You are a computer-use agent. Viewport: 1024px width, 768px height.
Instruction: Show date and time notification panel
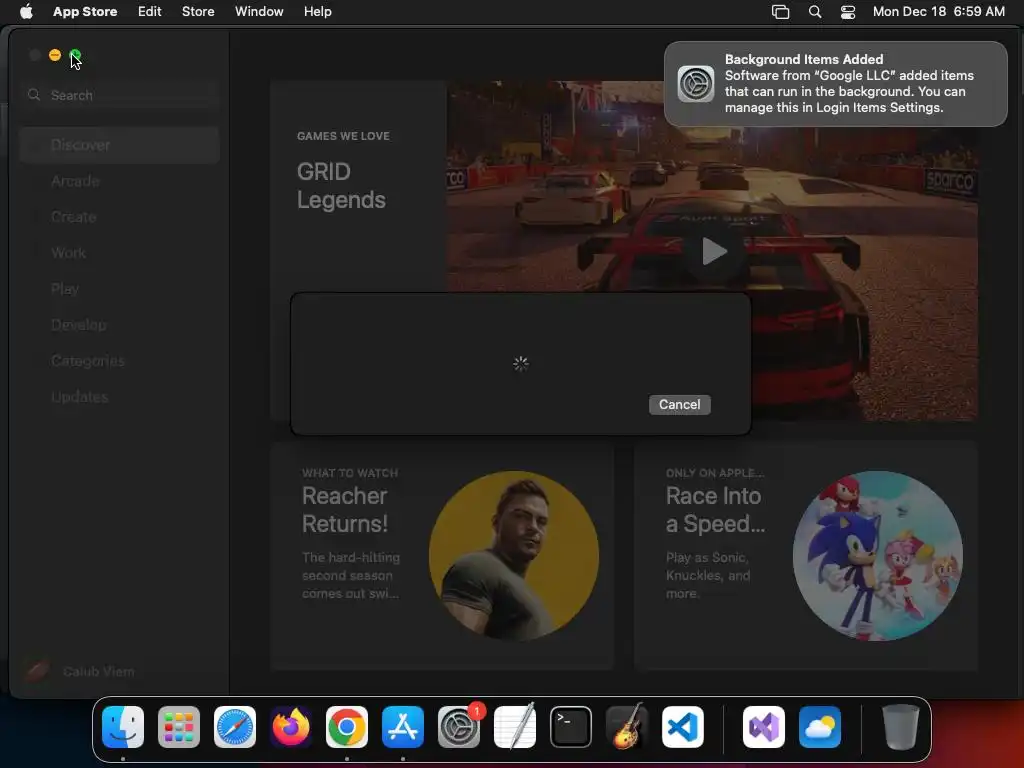pos(938,11)
